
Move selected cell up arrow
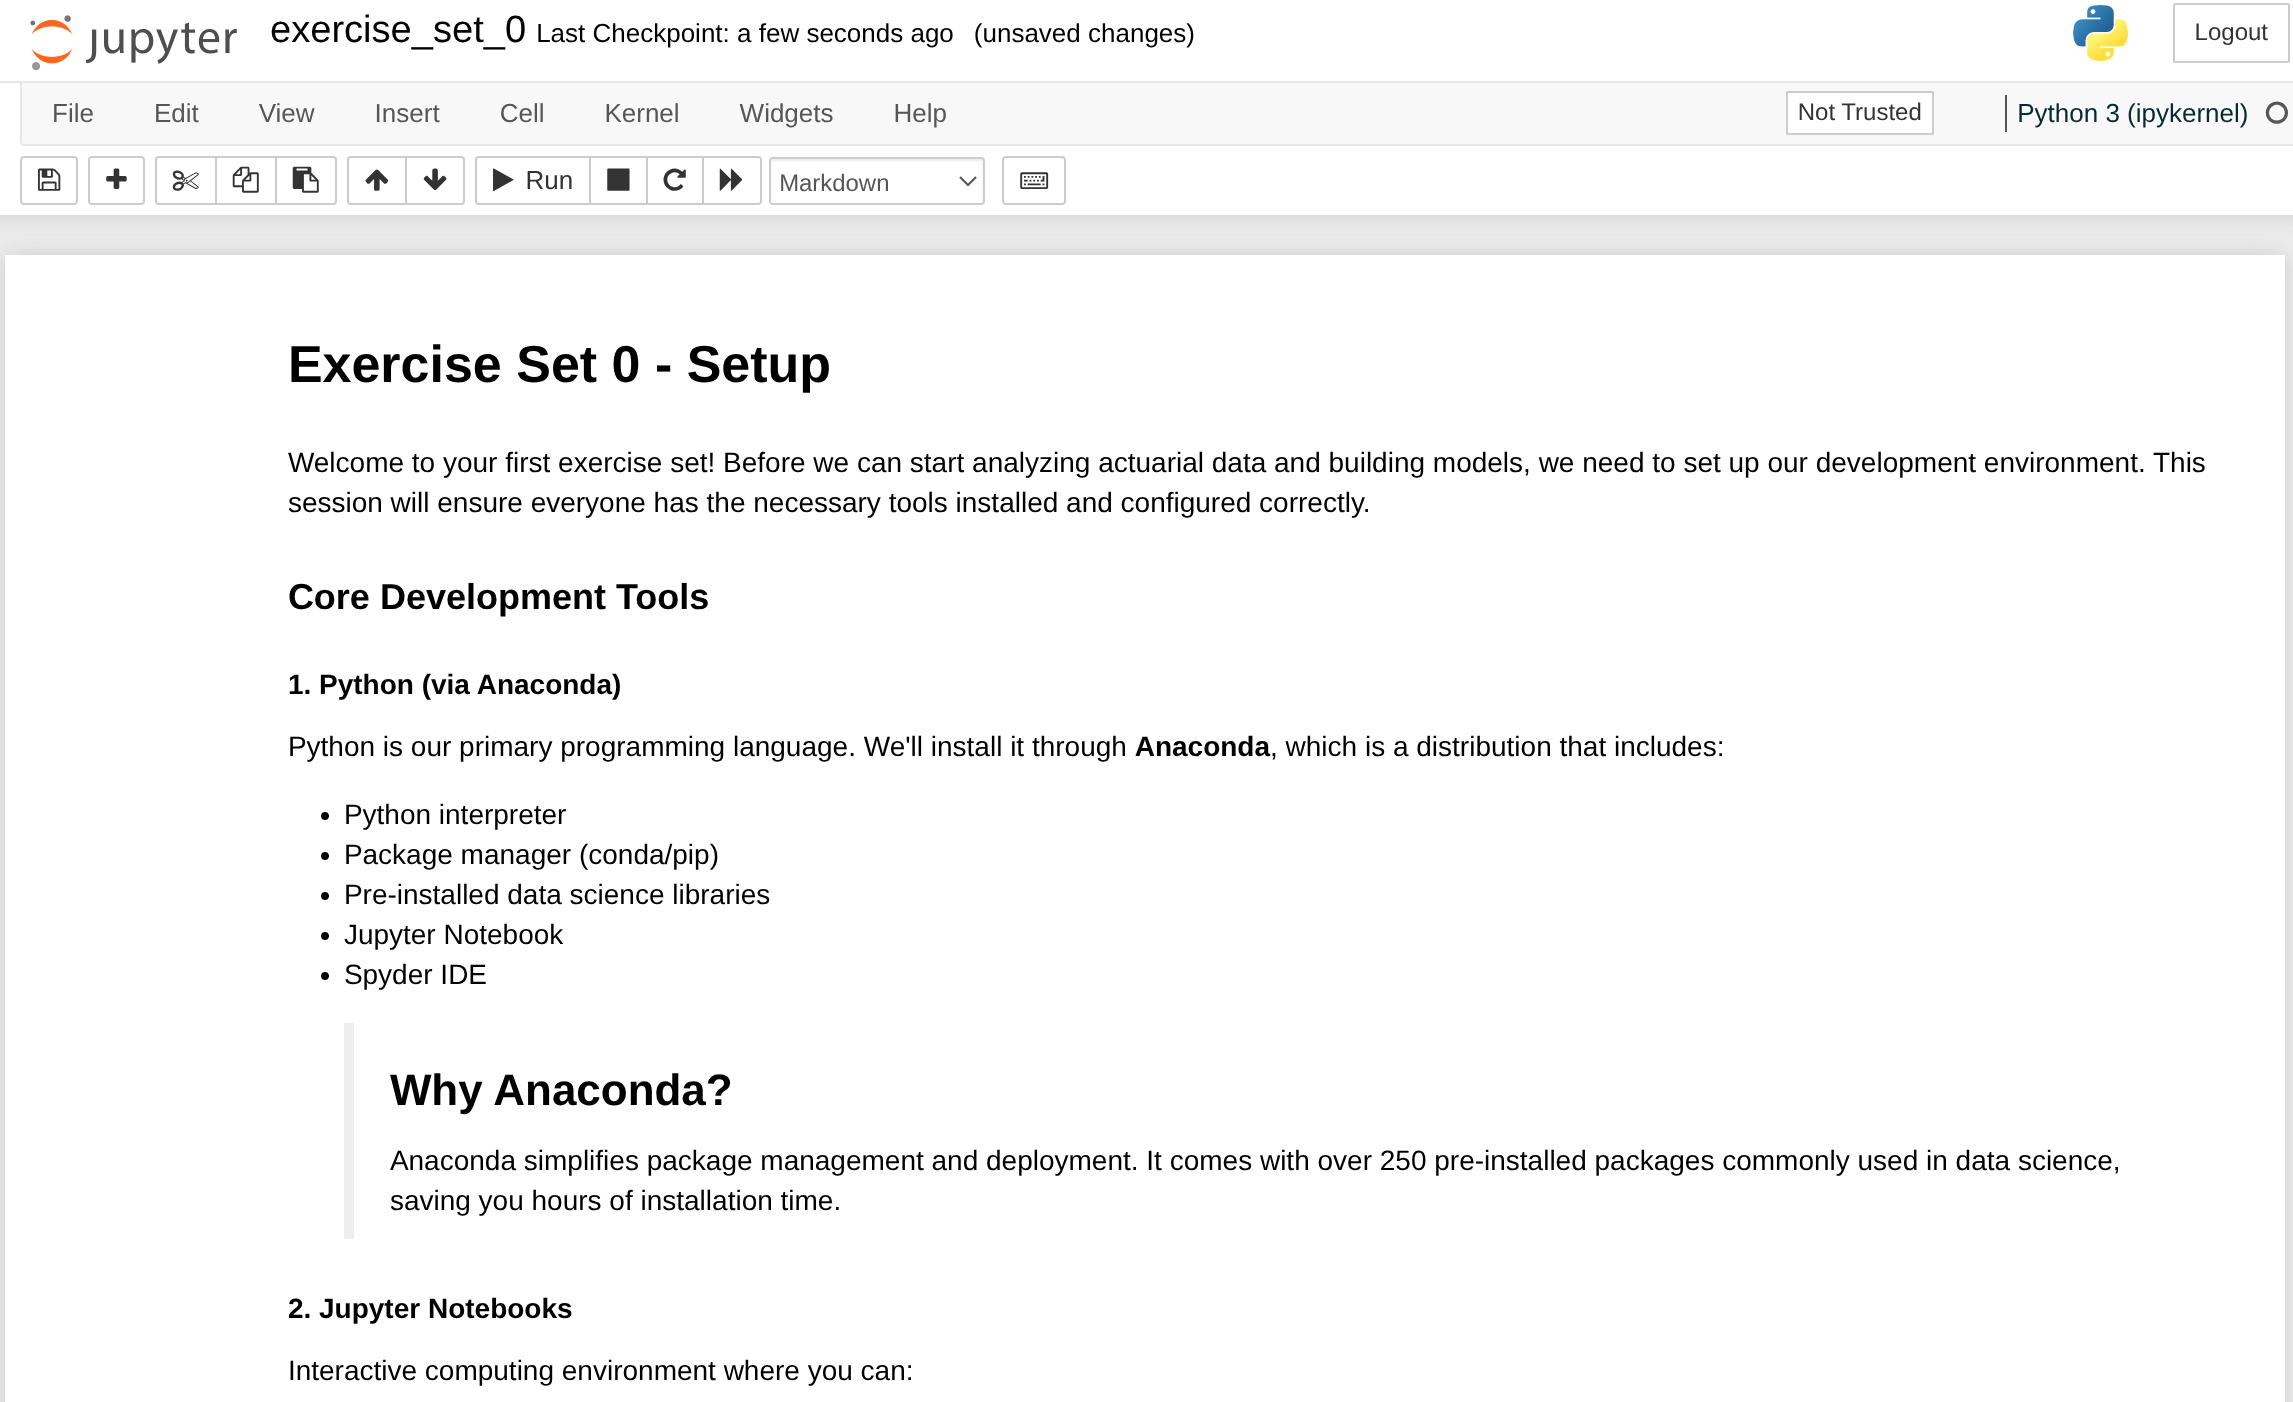click(376, 180)
